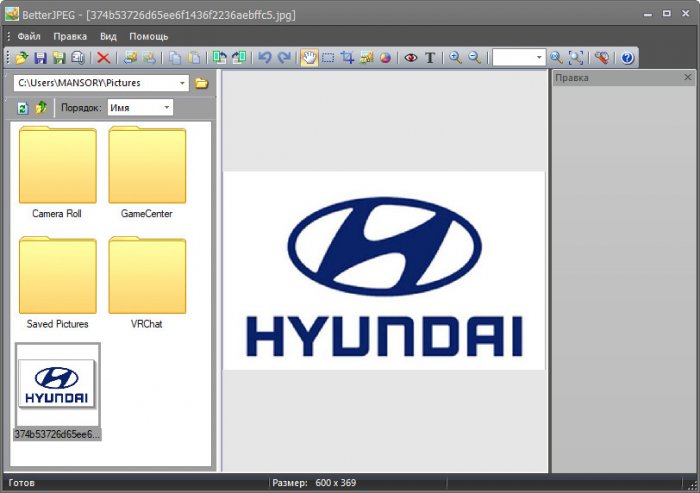The width and height of the screenshot is (700, 493).
Task: Undo the last edit
Action: tap(265, 58)
